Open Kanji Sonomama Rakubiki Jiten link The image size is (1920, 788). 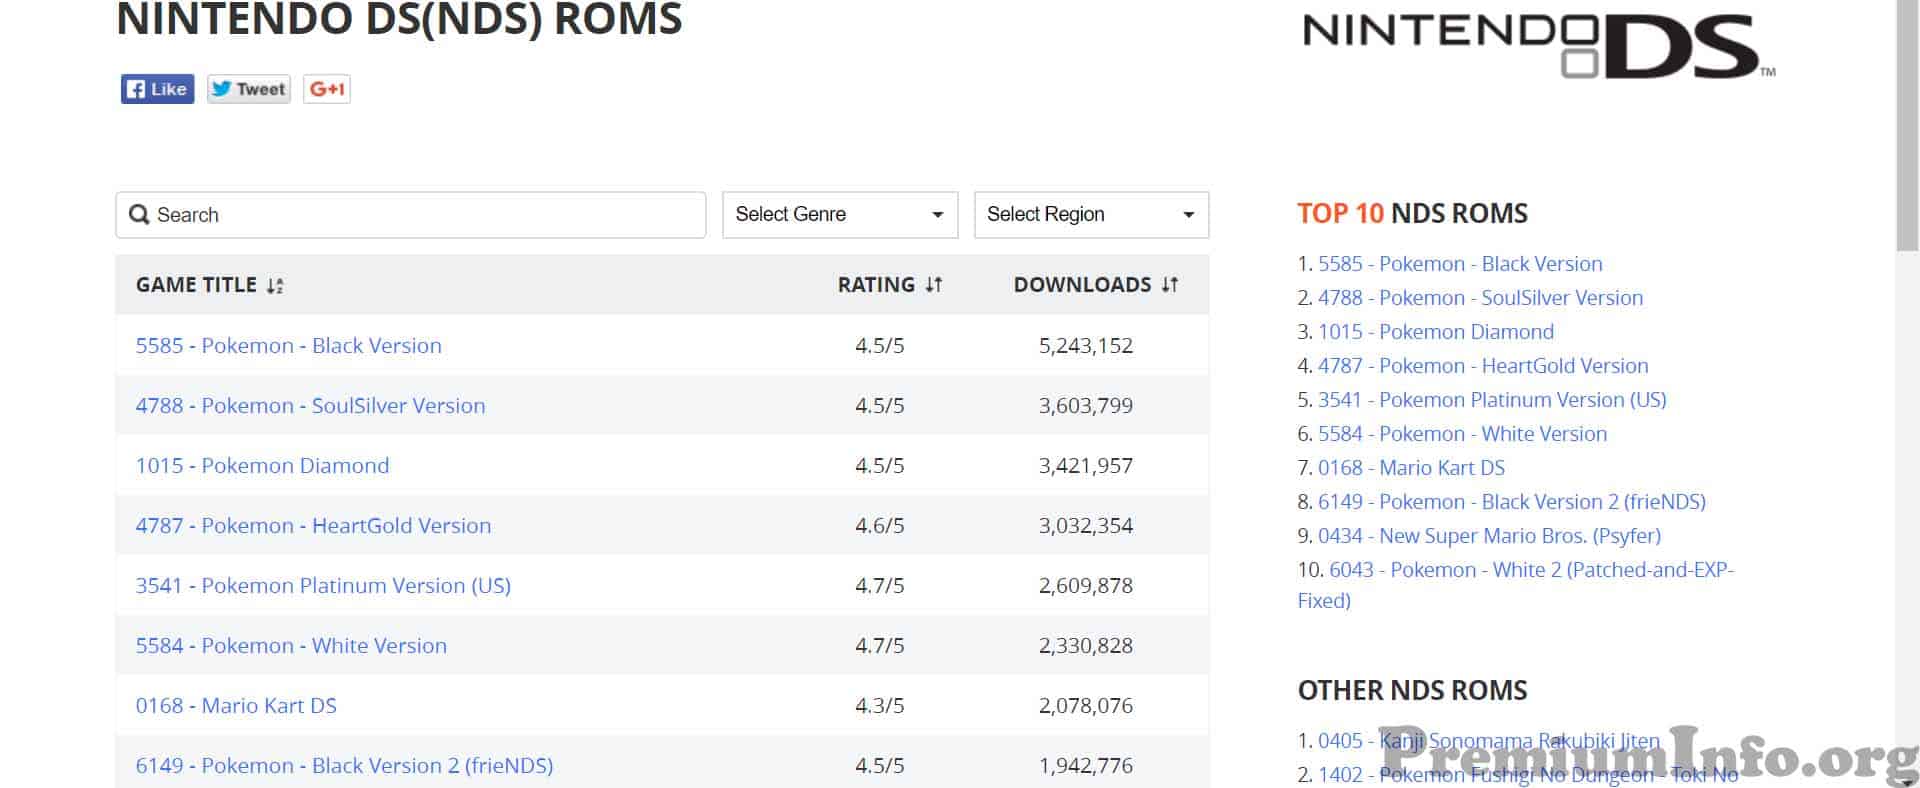(1489, 741)
